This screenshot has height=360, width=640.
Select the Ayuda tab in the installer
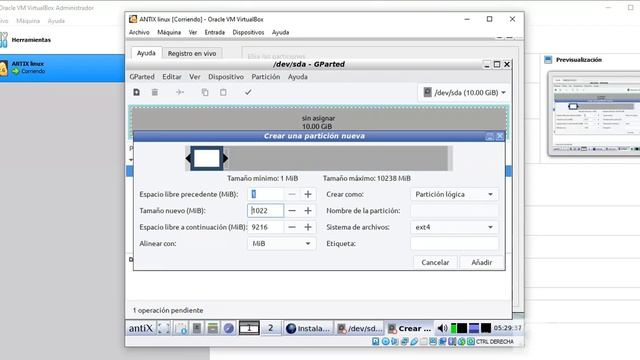[146, 53]
